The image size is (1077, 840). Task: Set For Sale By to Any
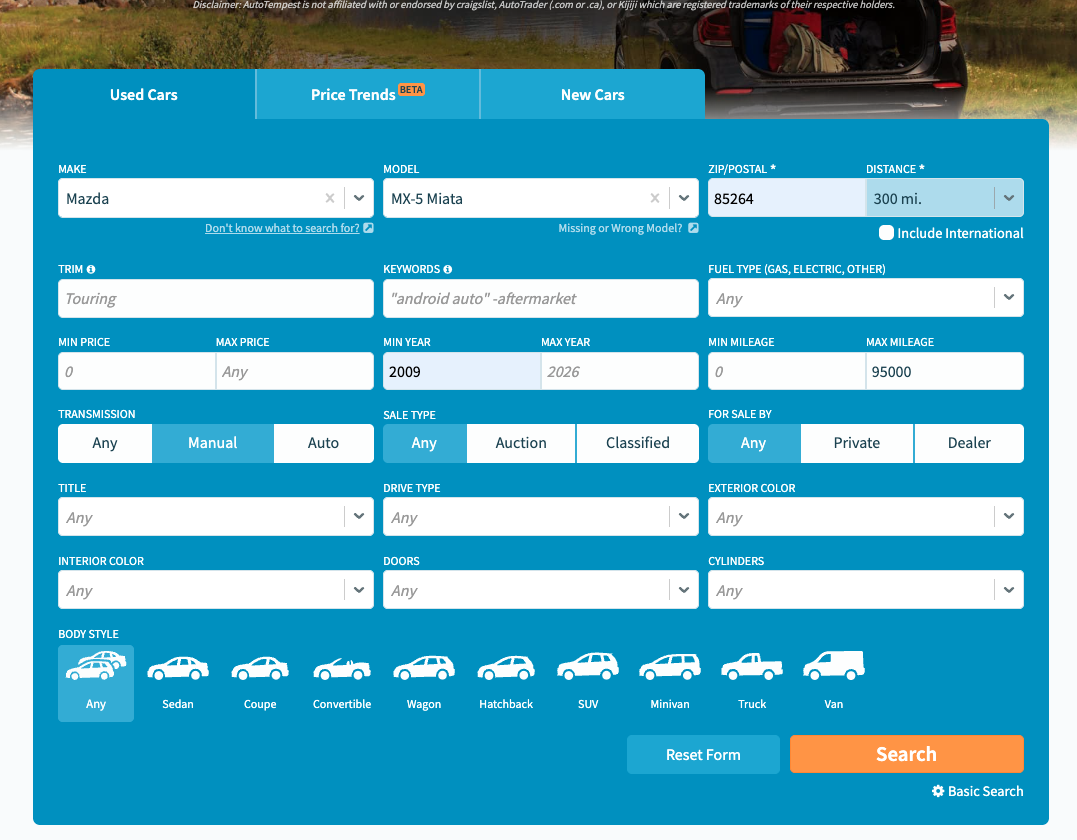(753, 443)
